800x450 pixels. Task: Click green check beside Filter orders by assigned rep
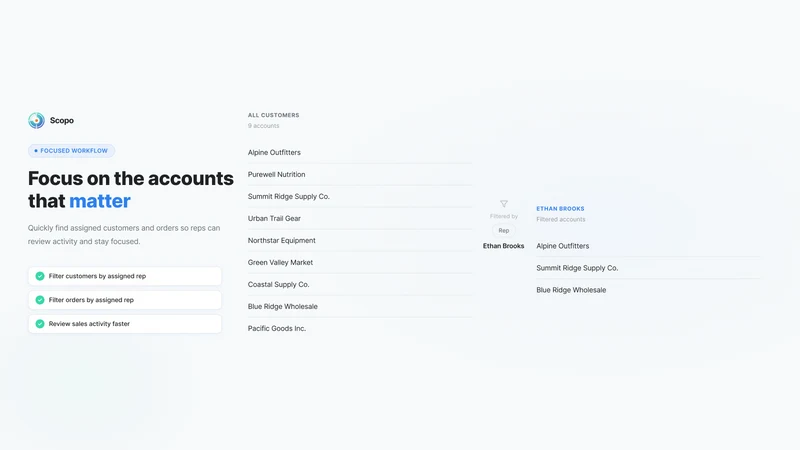click(x=40, y=300)
